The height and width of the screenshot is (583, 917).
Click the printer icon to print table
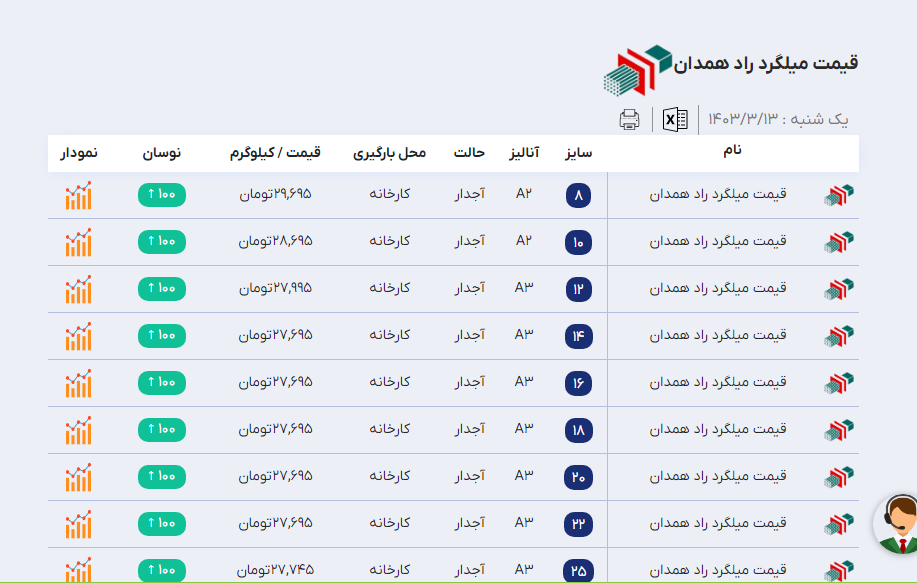point(629,120)
